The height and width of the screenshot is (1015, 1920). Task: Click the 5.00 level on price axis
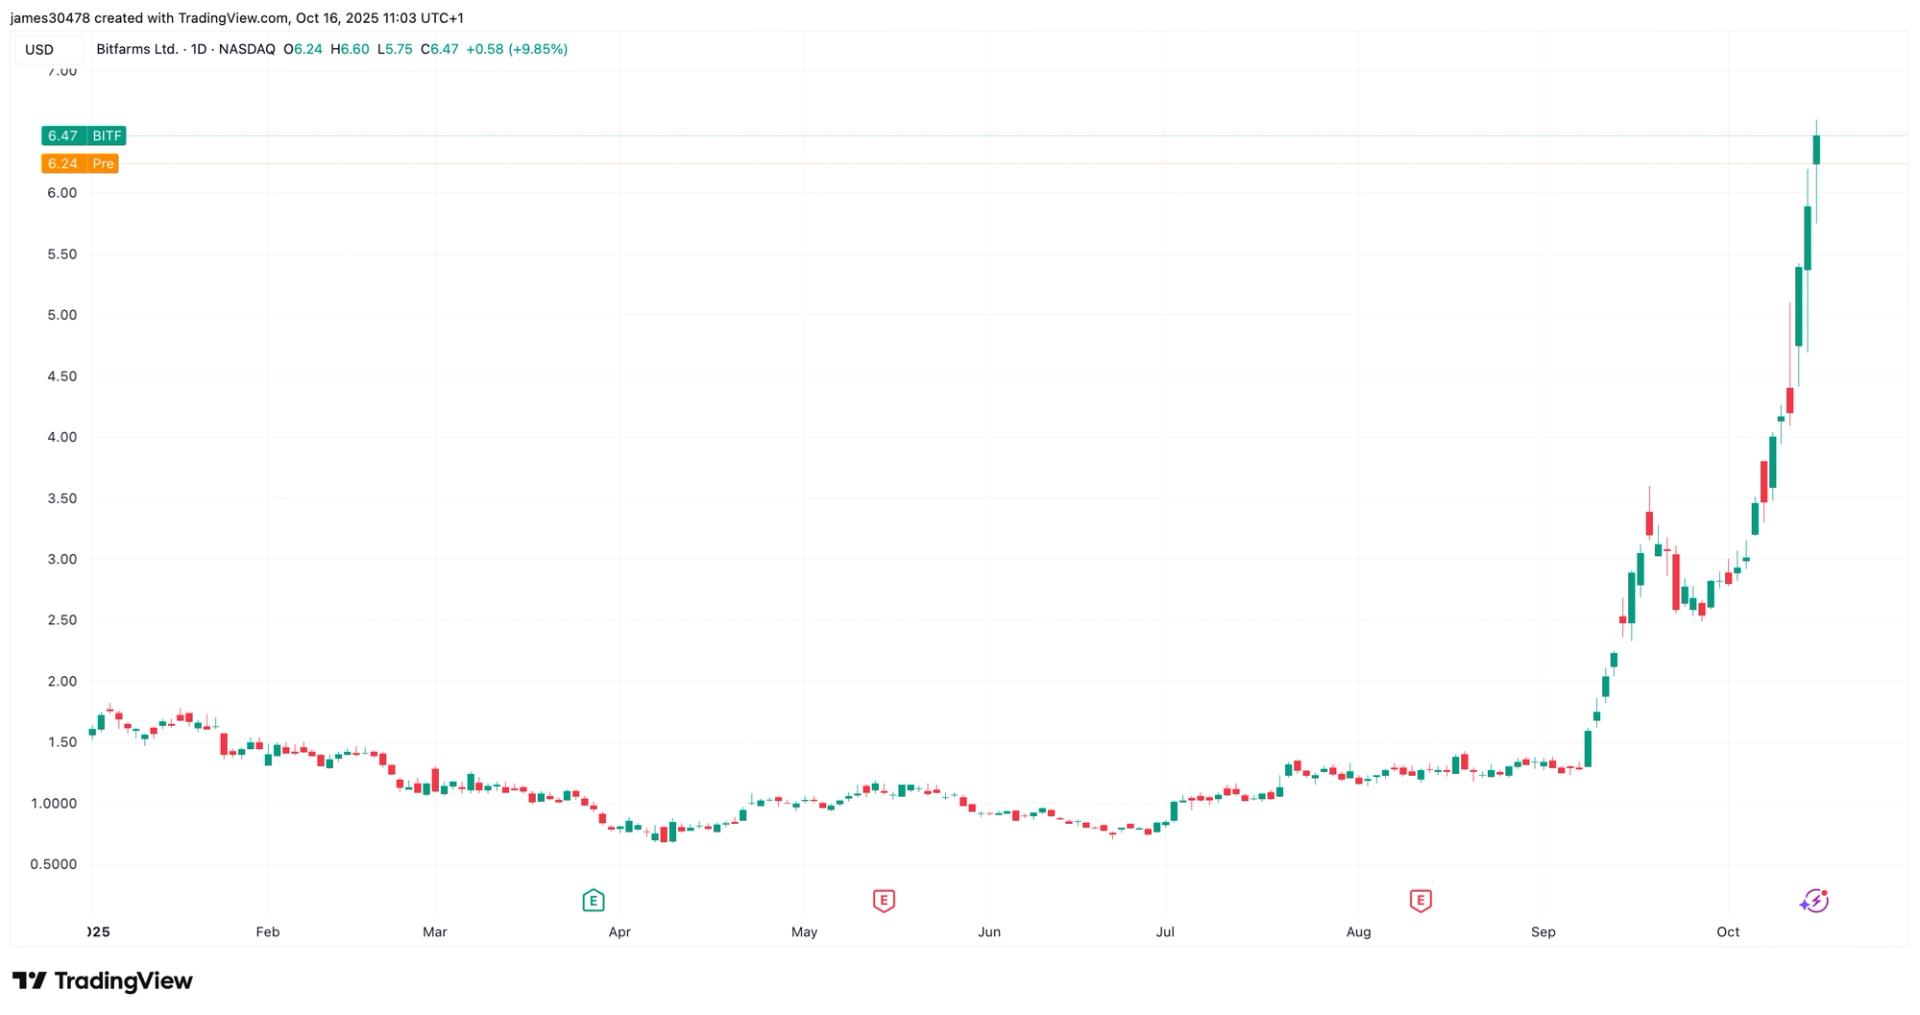(62, 315)
